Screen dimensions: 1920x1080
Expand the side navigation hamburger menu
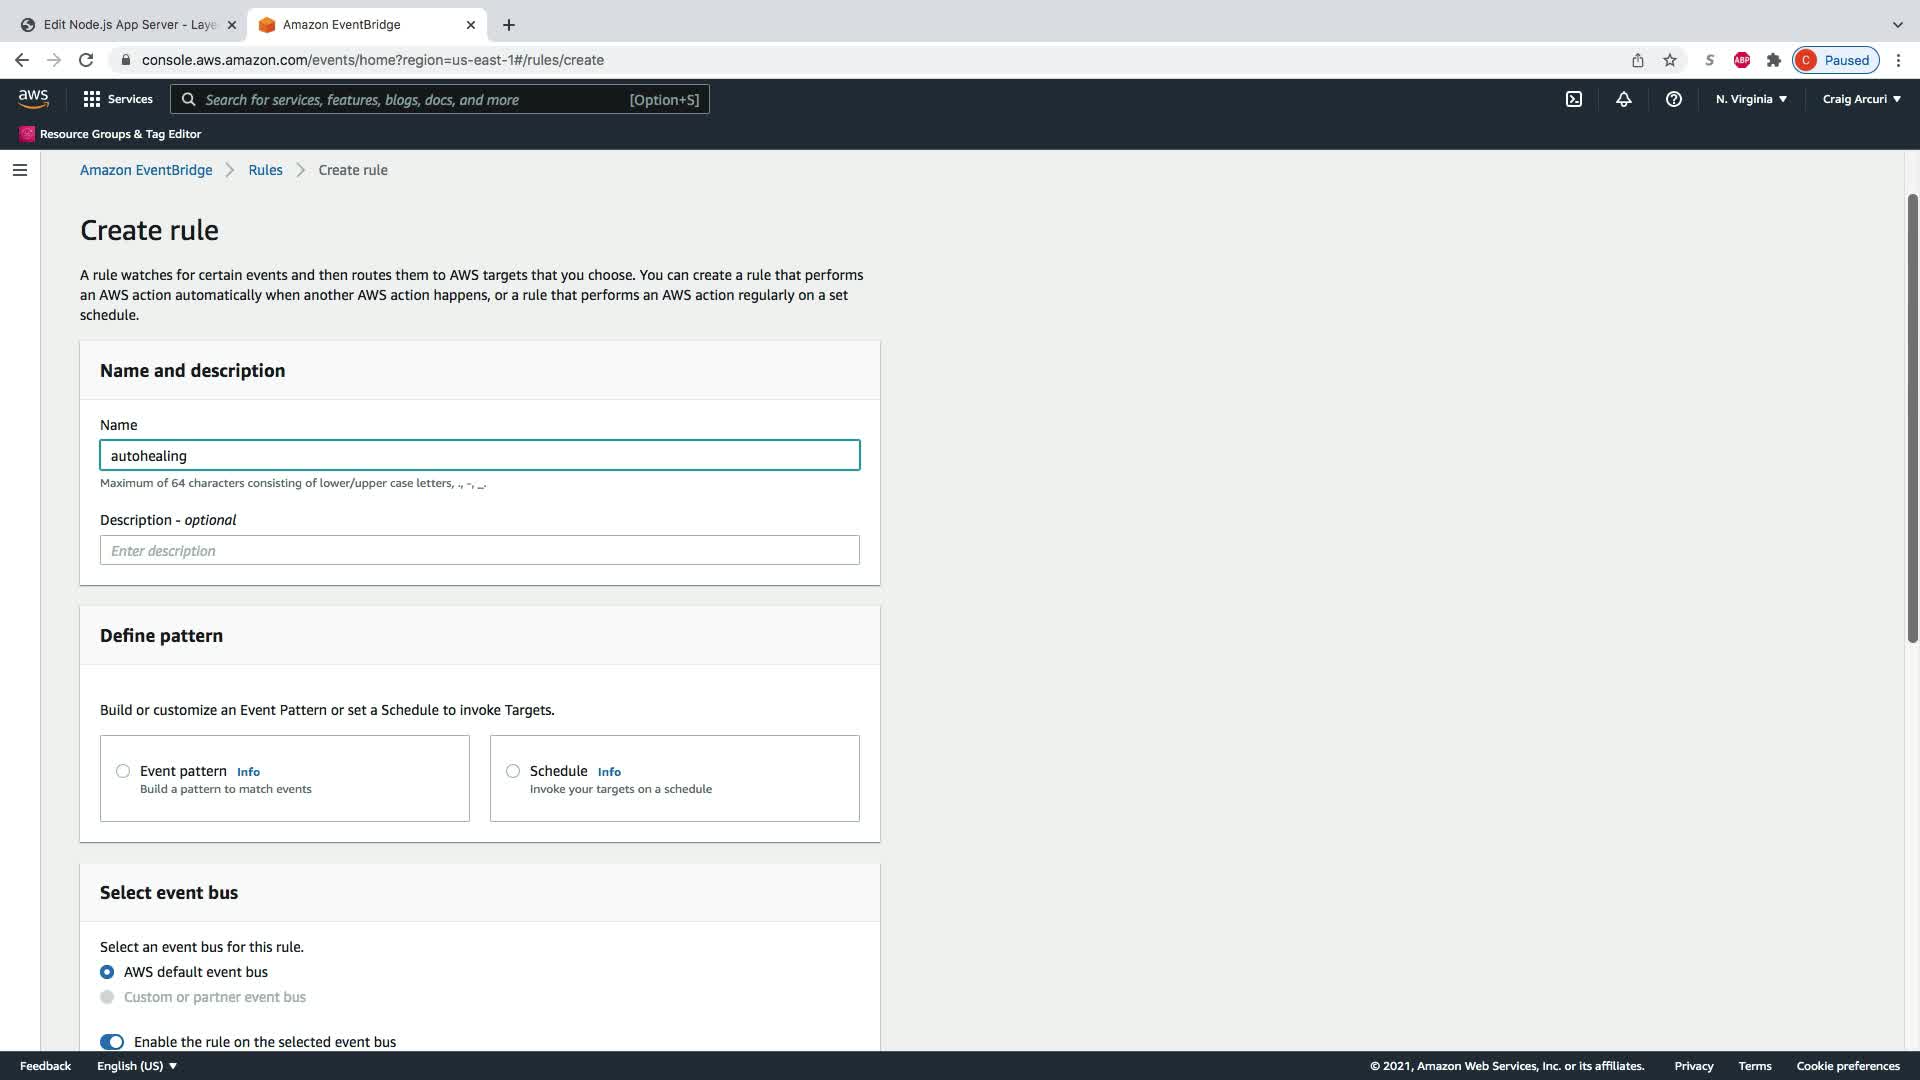[x=19, y=170]
